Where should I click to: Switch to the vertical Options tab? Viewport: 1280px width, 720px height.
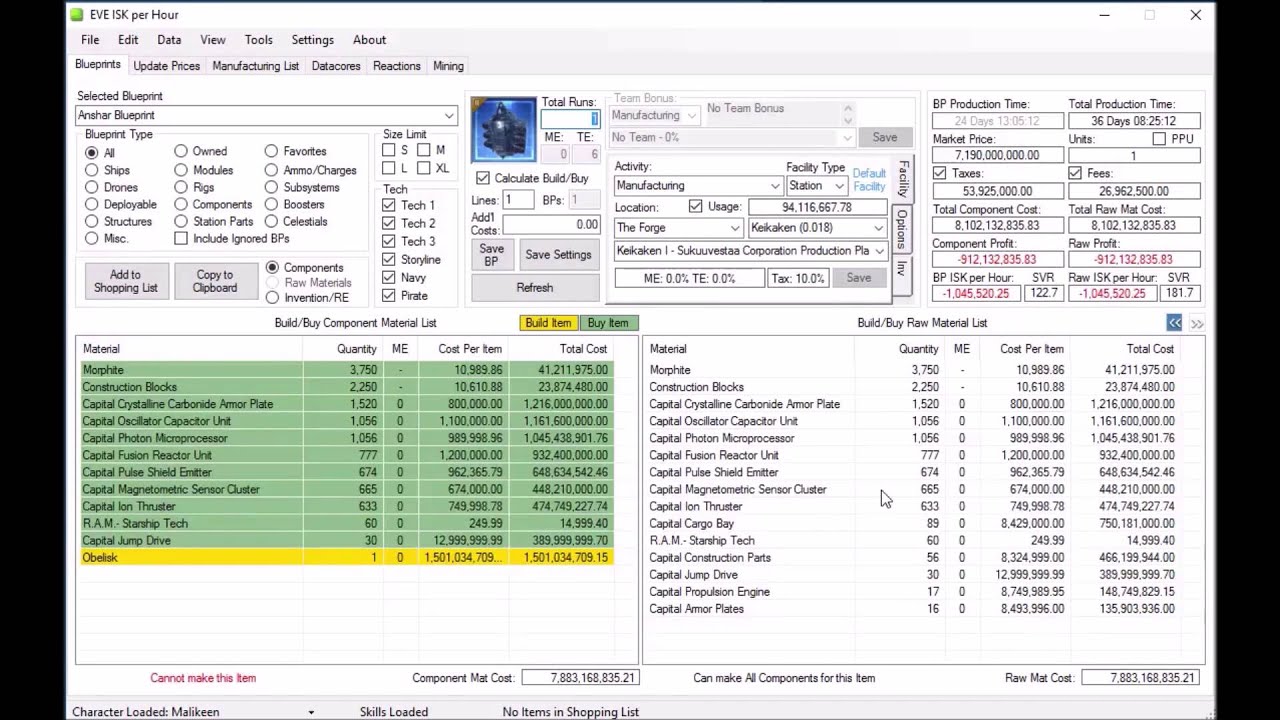[902, 228]
